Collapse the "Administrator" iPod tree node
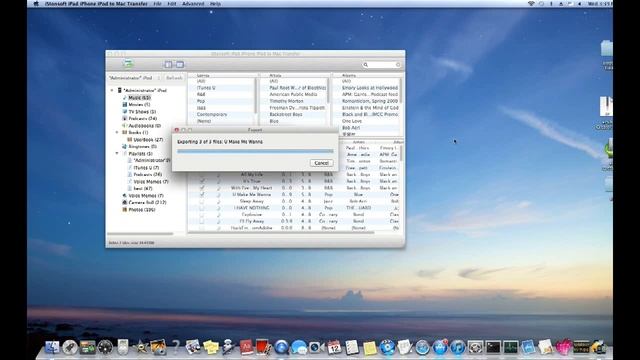640x360 pixels. (x=112, y=90)
